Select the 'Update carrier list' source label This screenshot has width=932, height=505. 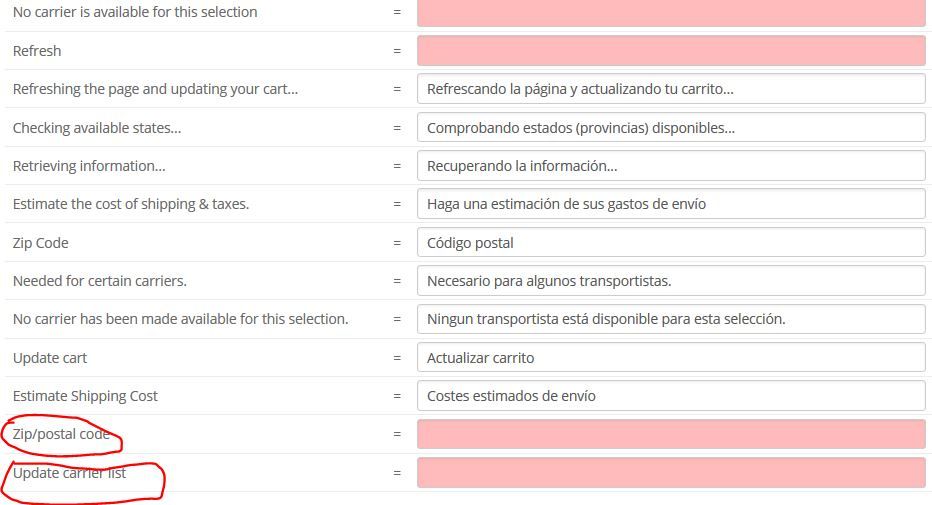pyautogui.click(x=70, y=473)
